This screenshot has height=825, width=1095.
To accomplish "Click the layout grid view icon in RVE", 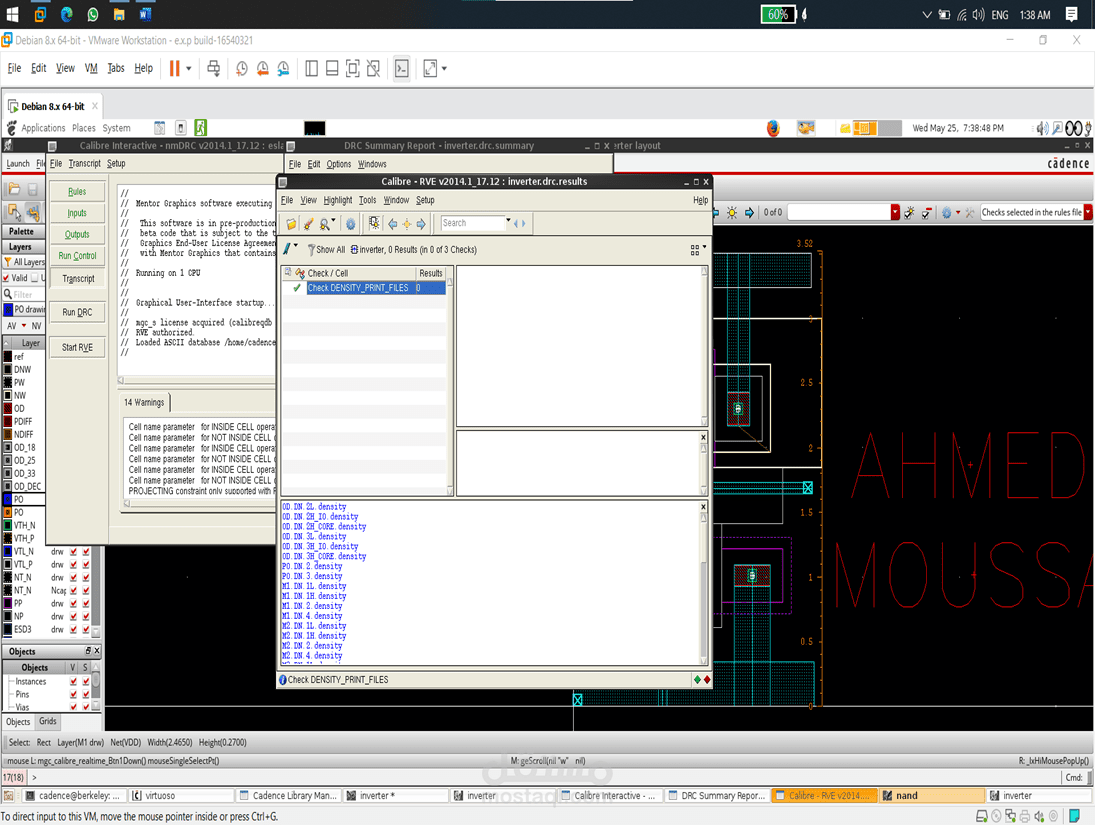I will pos(695,250).
